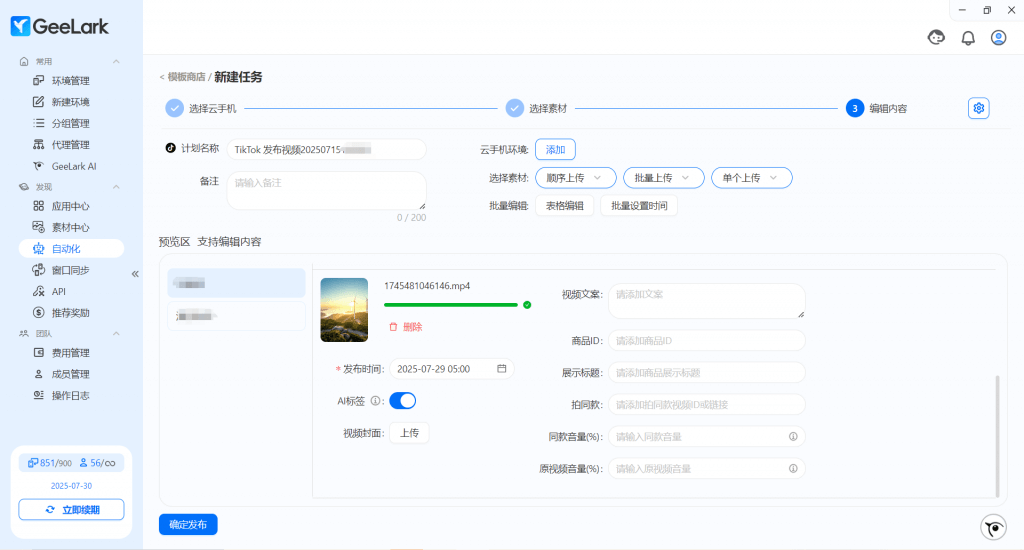The image size is (1024, 550).
Task: Open the settings gear beside step 3
Action: click(x=978, y=108)
